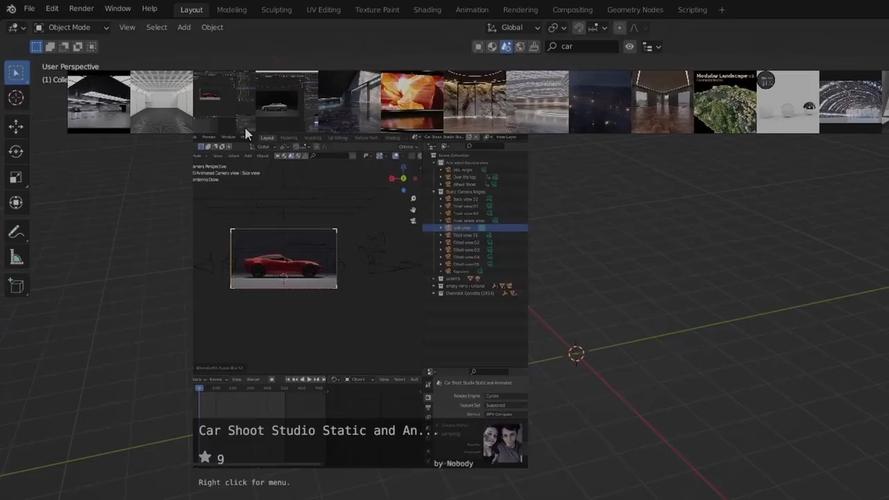Select the Select Box tool
The image size is (889, 500).
click(x=16, y=73)
